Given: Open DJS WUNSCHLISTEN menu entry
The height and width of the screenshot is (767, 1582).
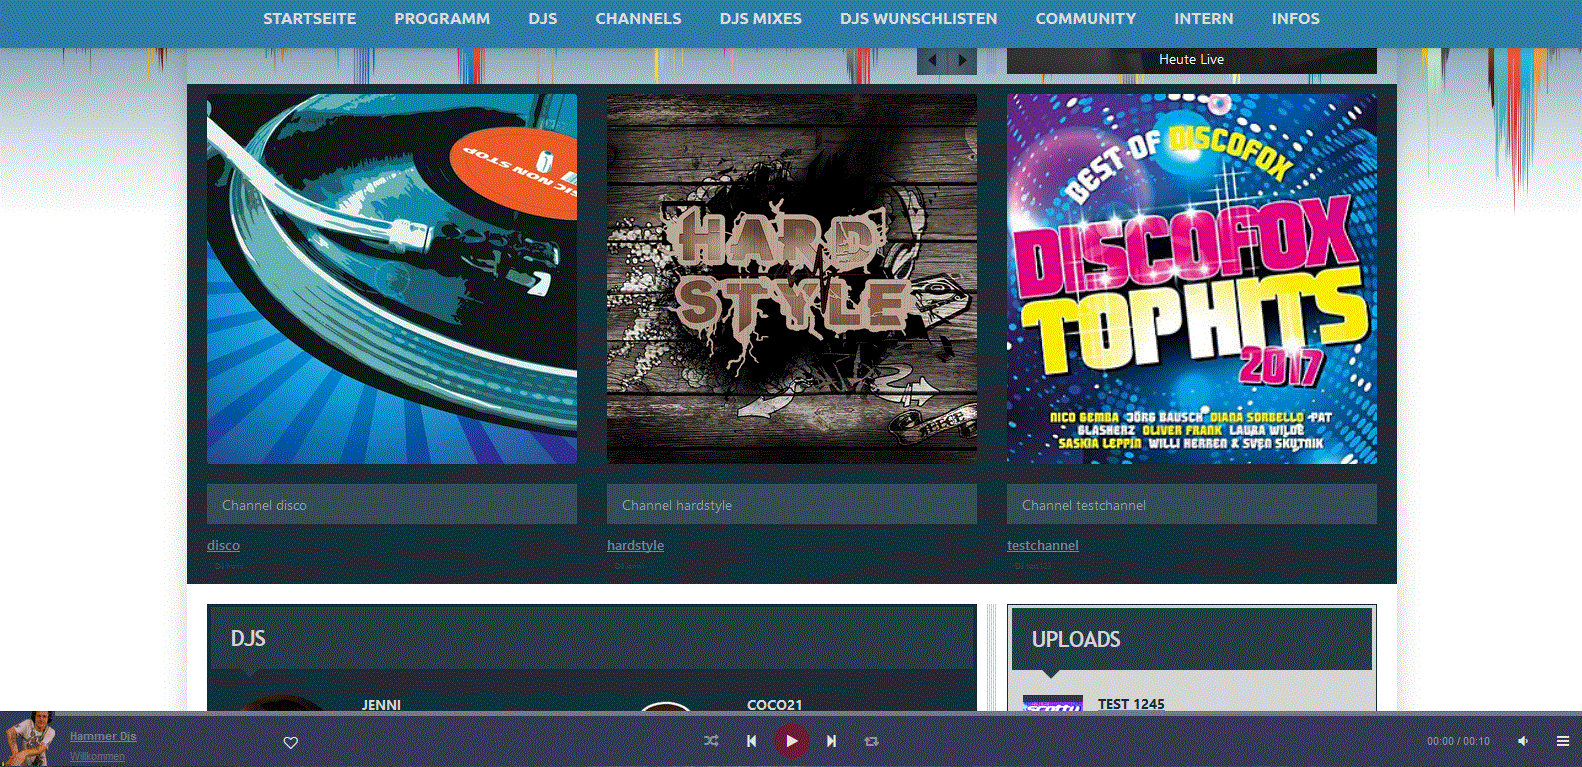Looking at the screenshot, I should 918,18.
